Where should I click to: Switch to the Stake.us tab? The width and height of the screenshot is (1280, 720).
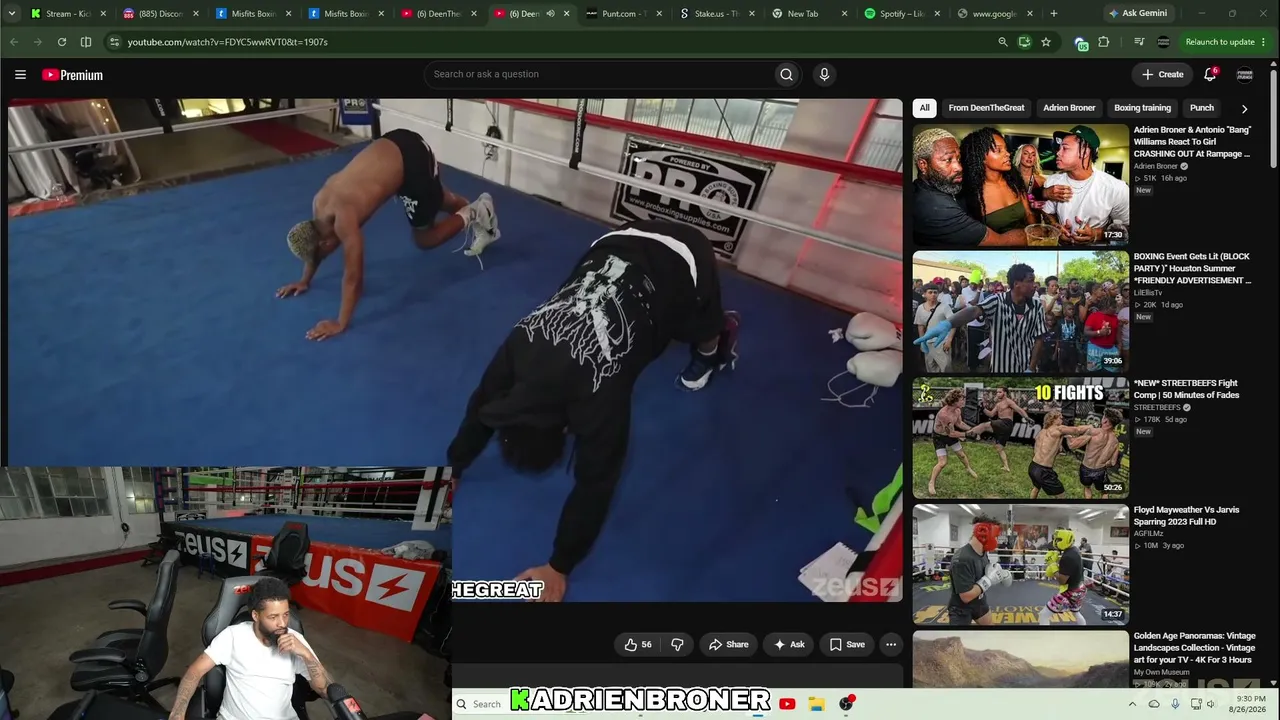[x=716, y=14]
